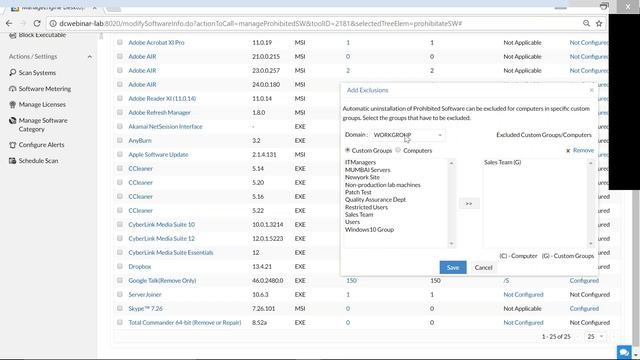The height and width of the screenshot is (360, 640).
Task: Select Windows10 Group in the groups list
Action: (369, 229)
